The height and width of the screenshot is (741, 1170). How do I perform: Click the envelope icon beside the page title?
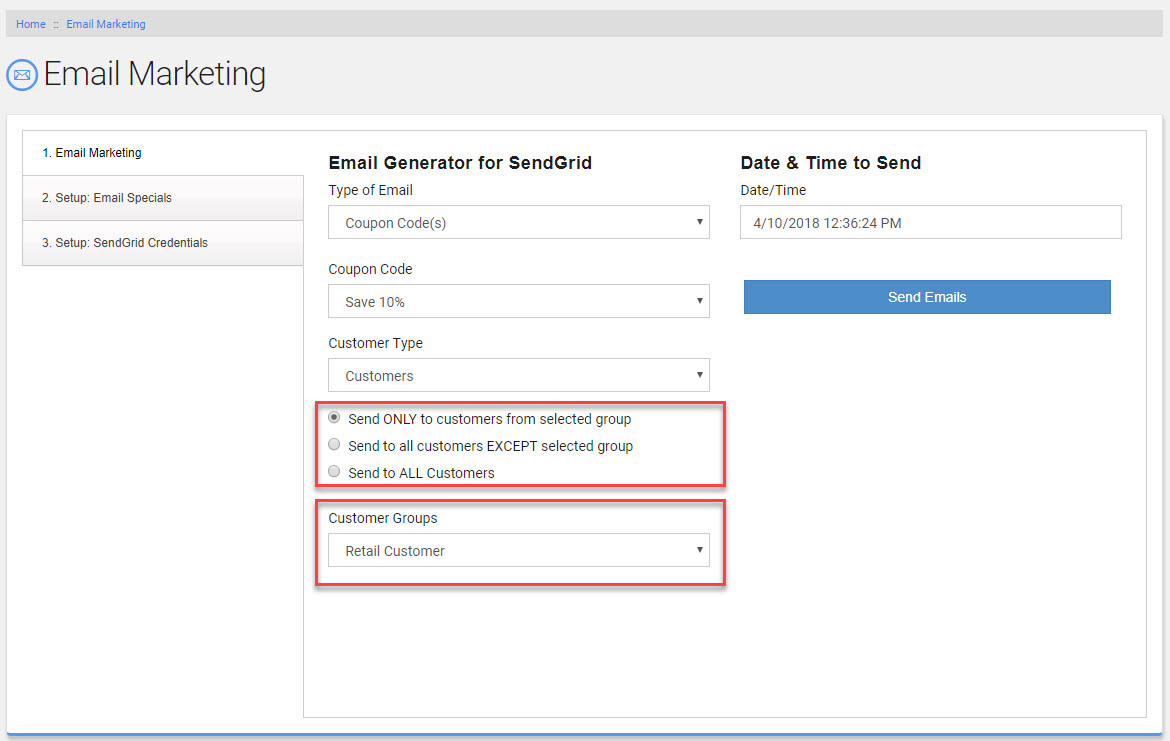(22, 75)
